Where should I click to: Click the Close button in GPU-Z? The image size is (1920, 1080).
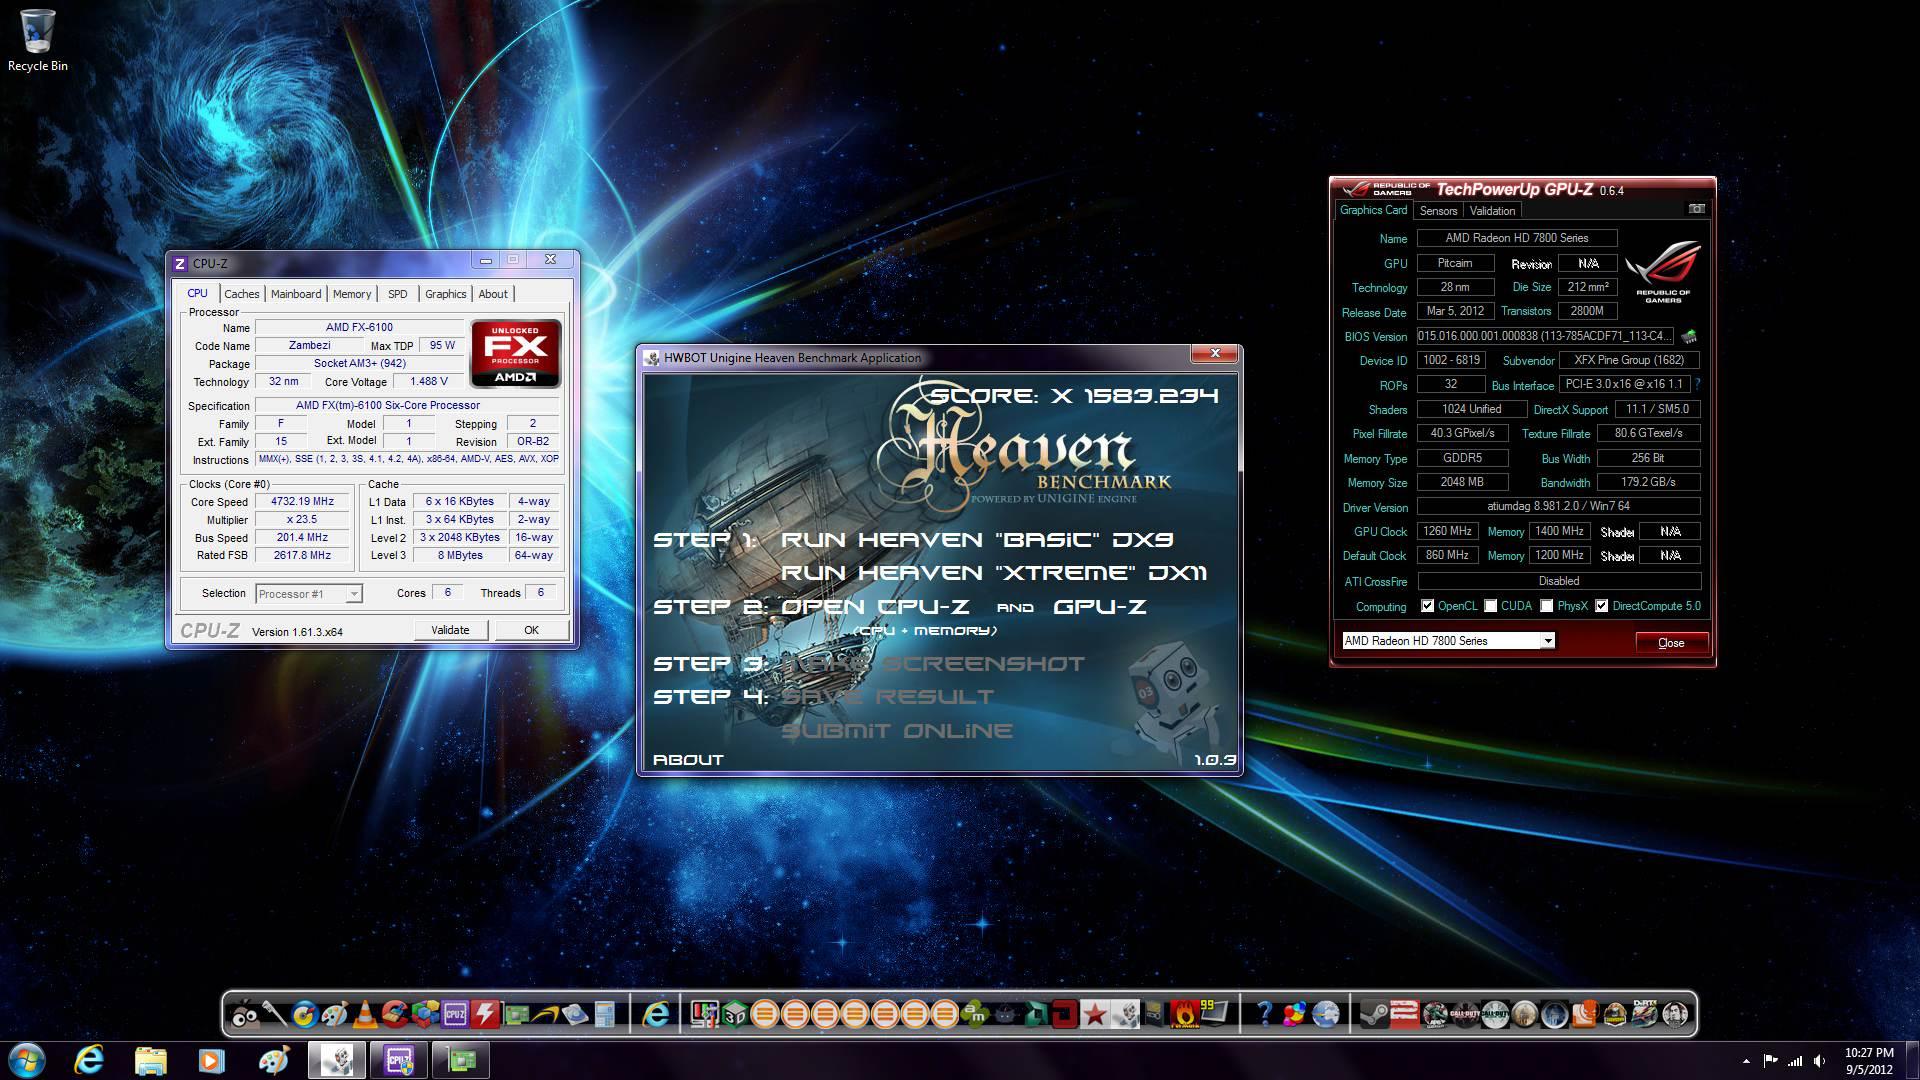(1671, 643)
